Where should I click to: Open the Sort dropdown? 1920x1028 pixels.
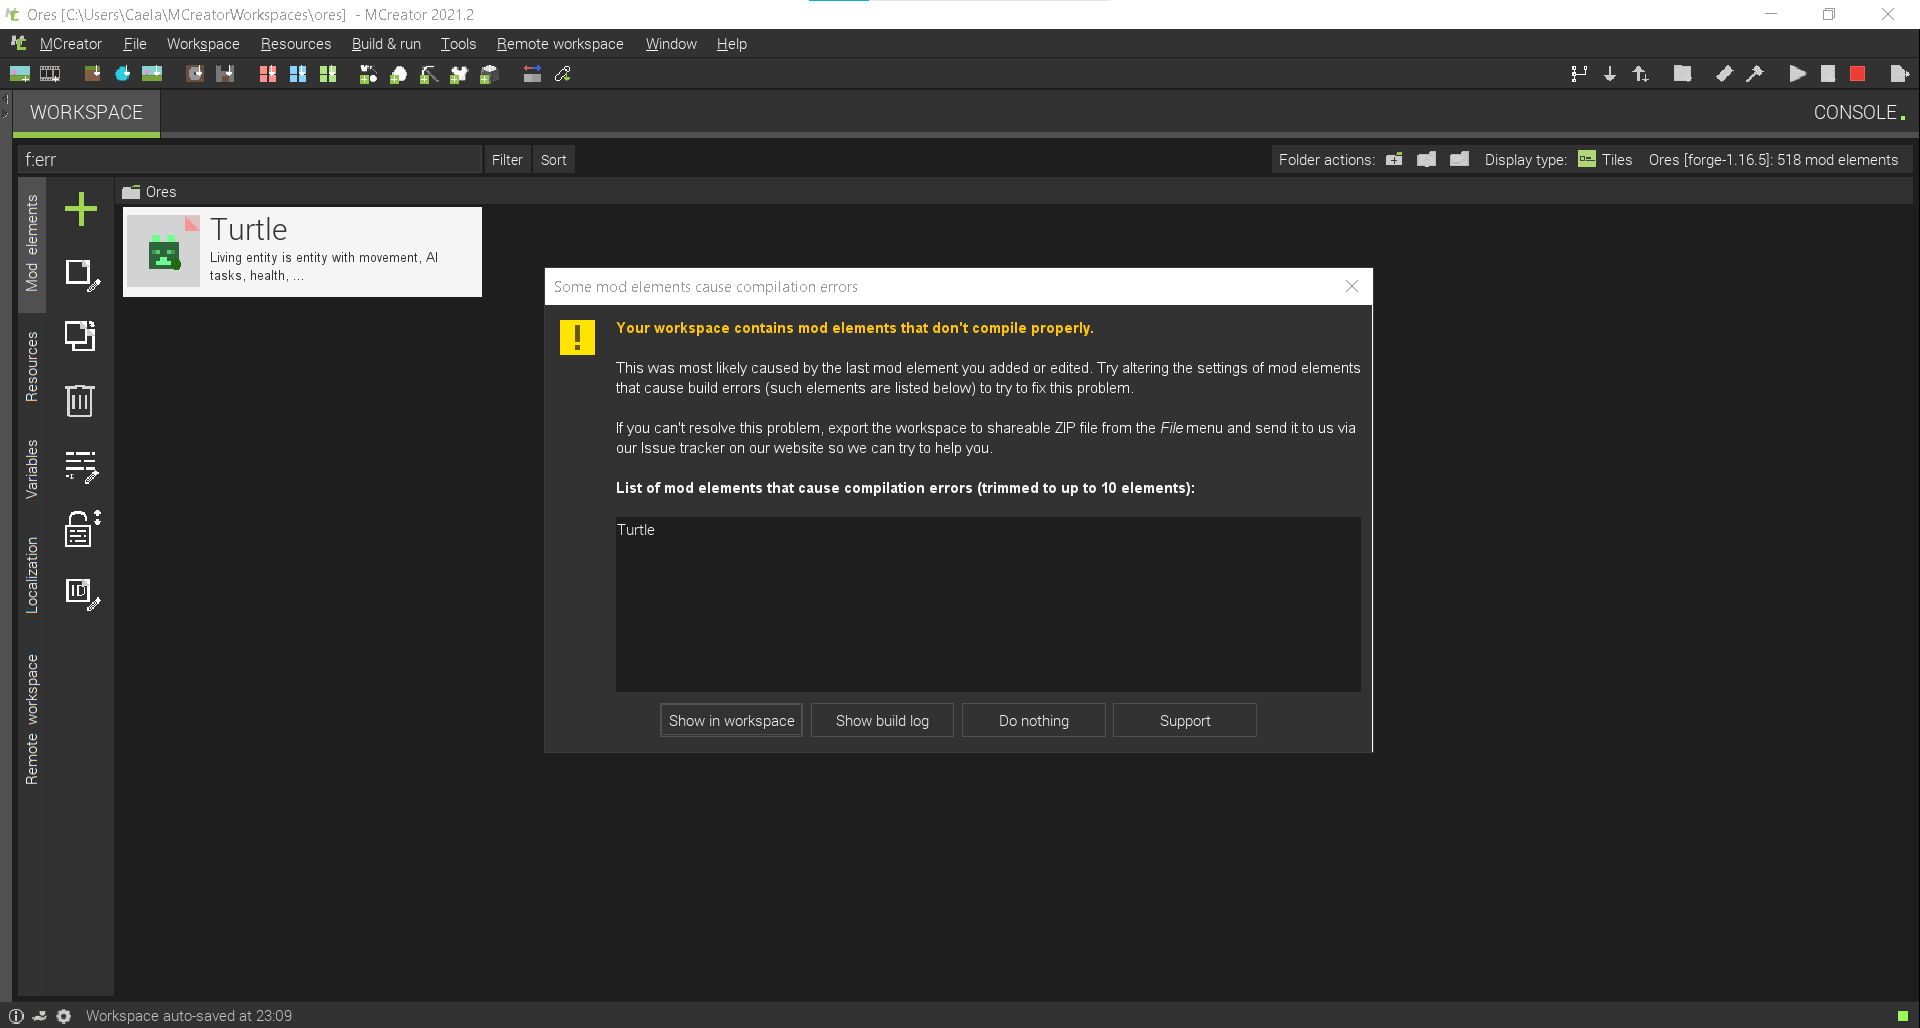[553, 160]
